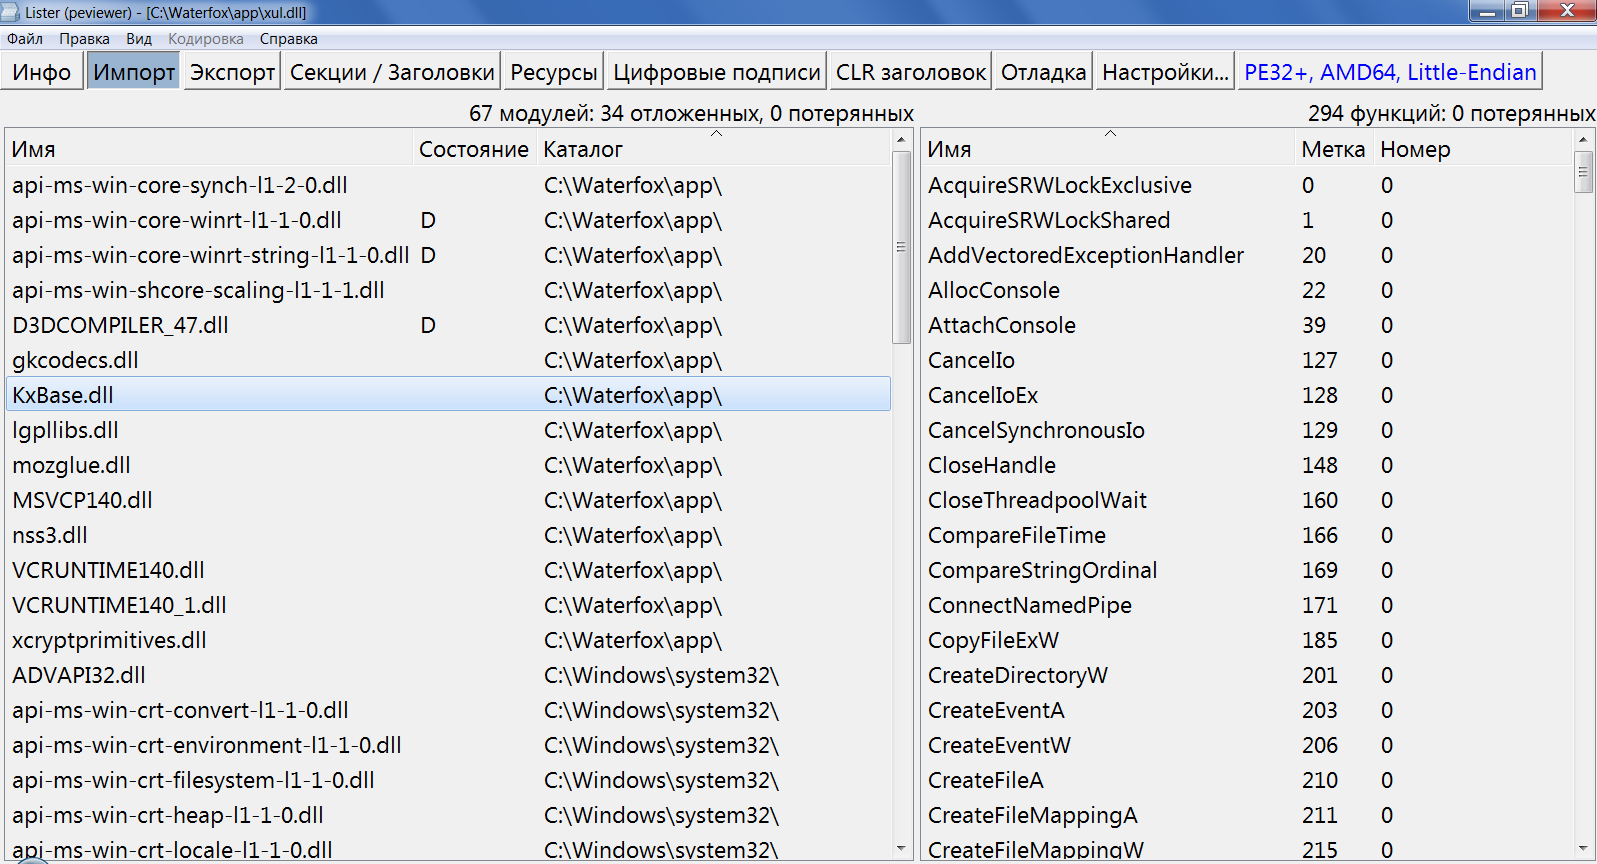Click the module list scroll-down arrow
1597x864 pixels.
[901, 848]
